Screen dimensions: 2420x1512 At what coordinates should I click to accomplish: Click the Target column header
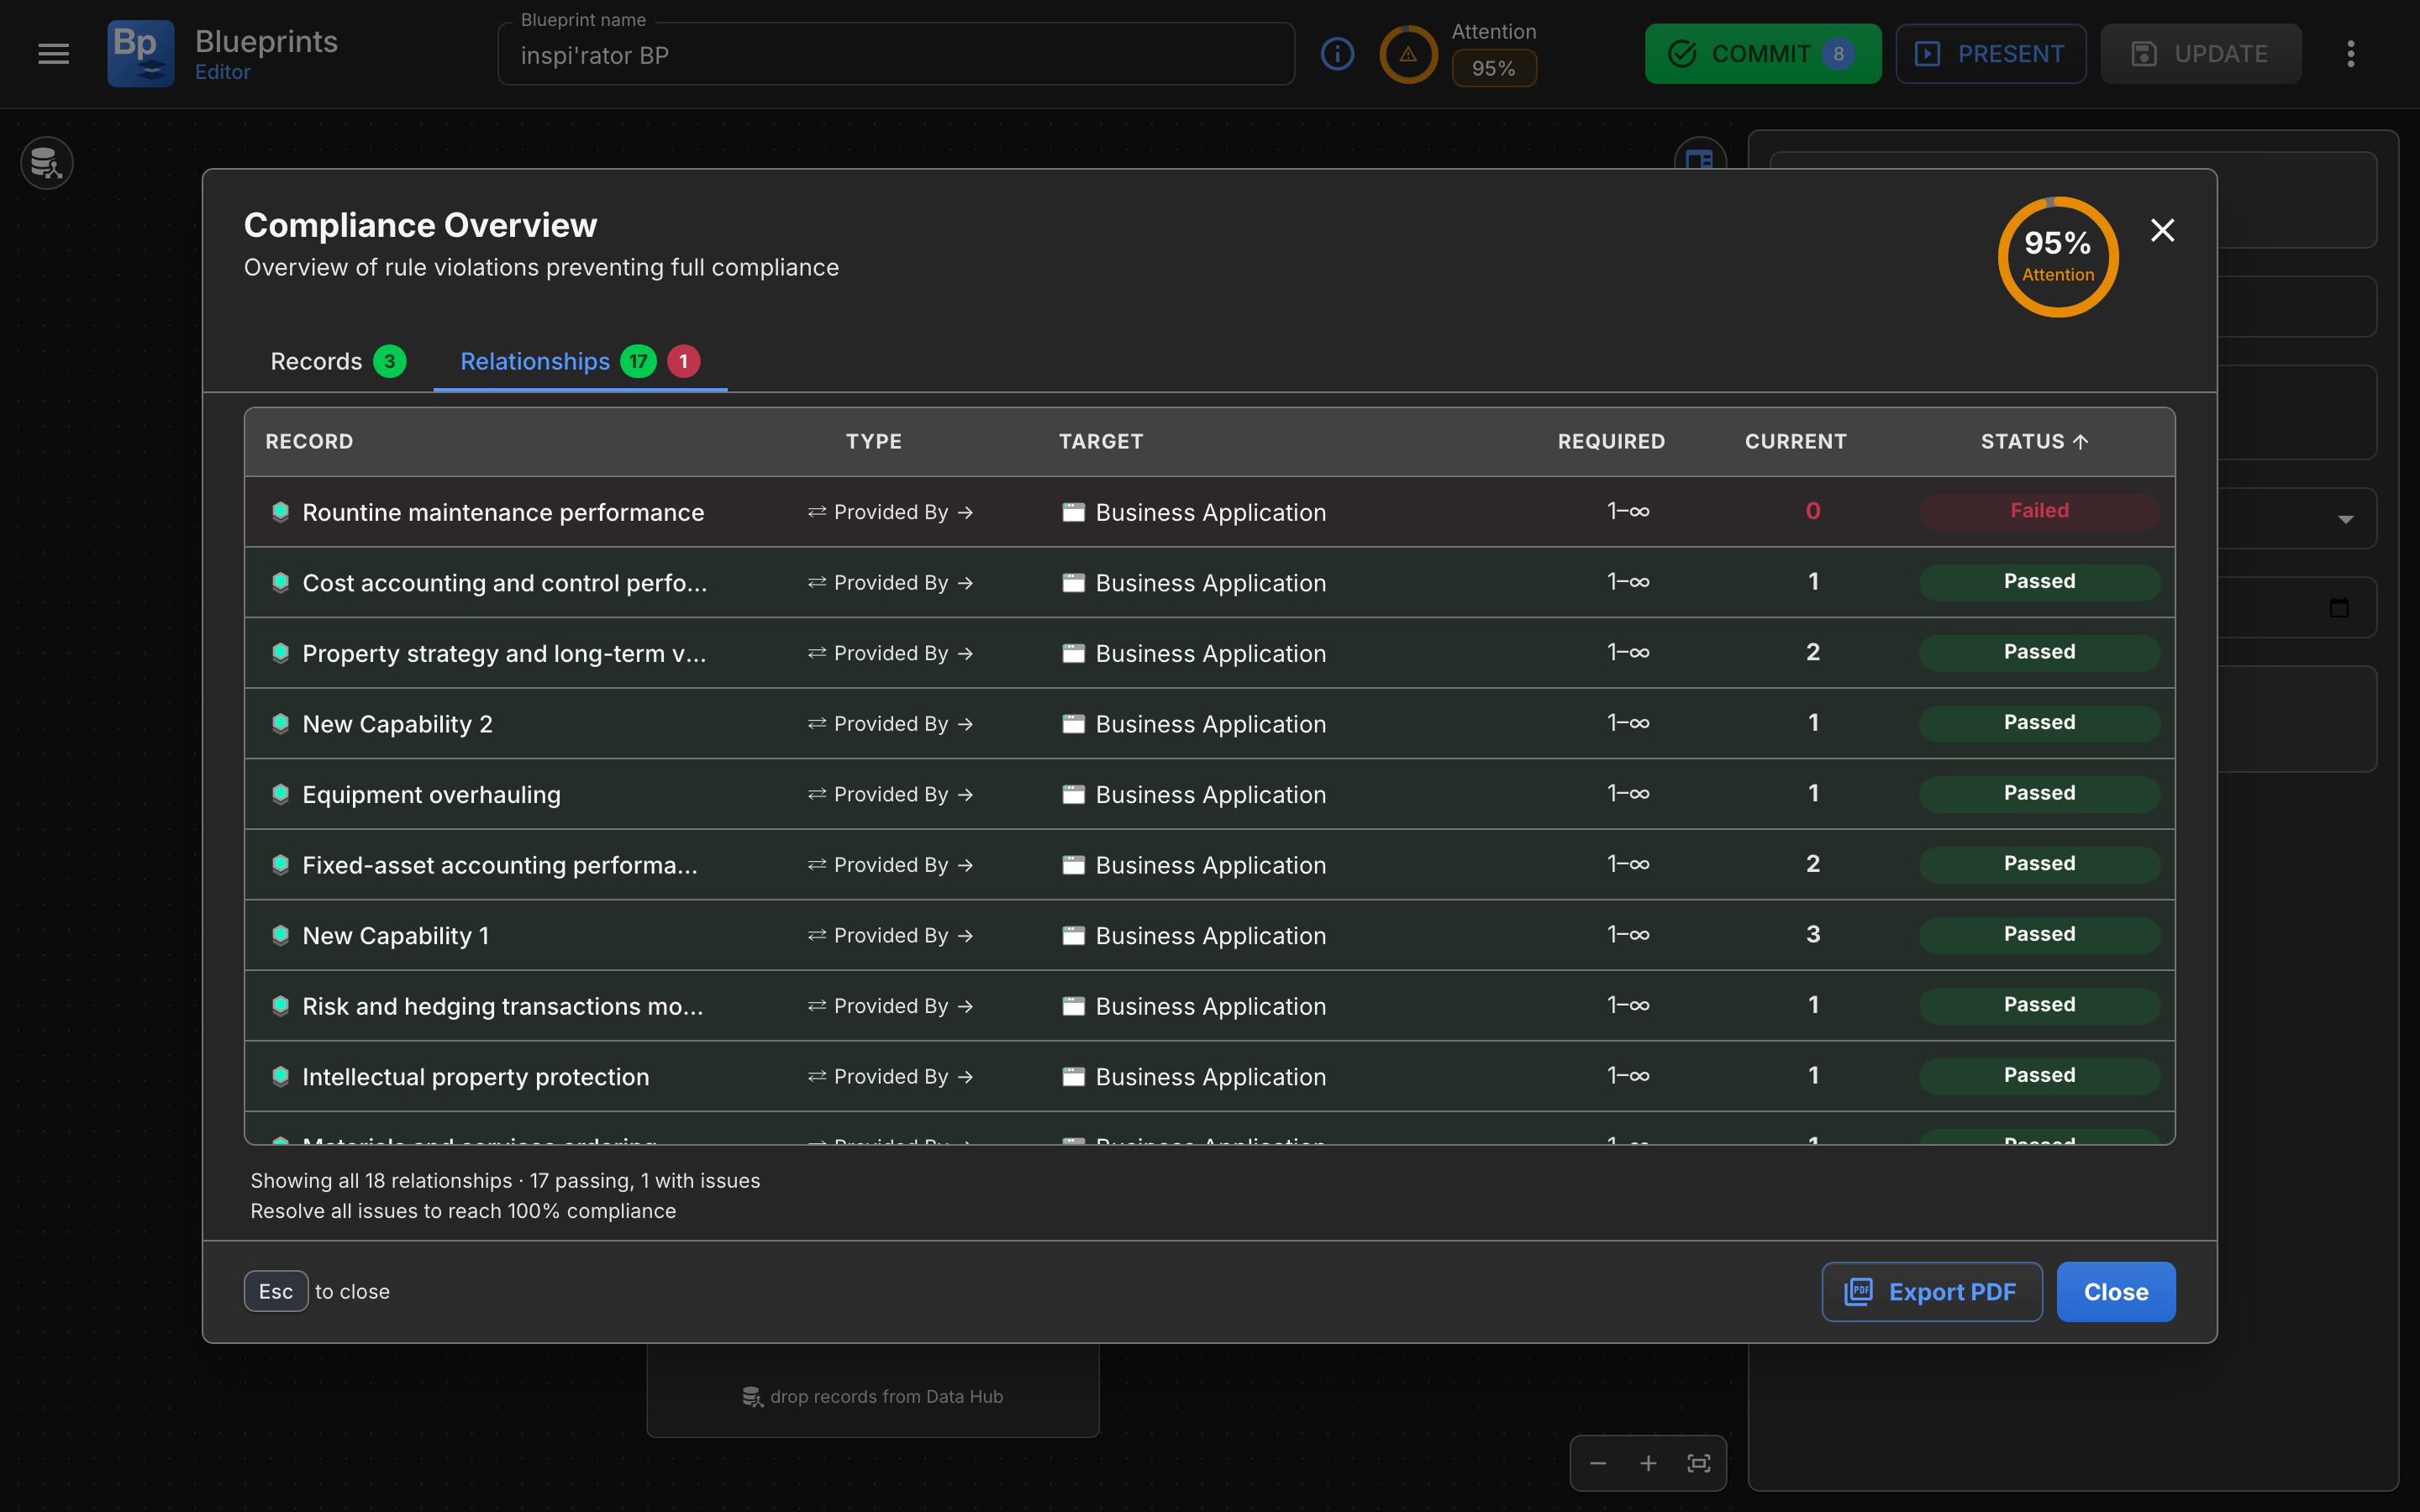1101,441
